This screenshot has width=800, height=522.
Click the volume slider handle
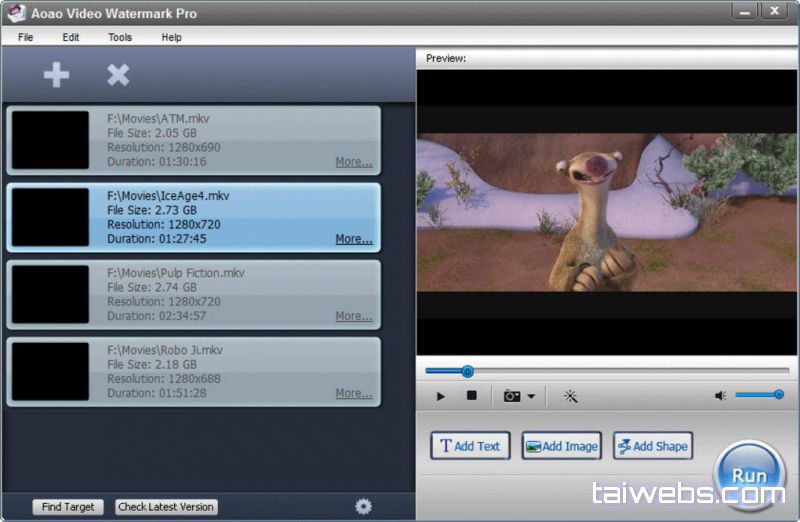pos(778,395)
